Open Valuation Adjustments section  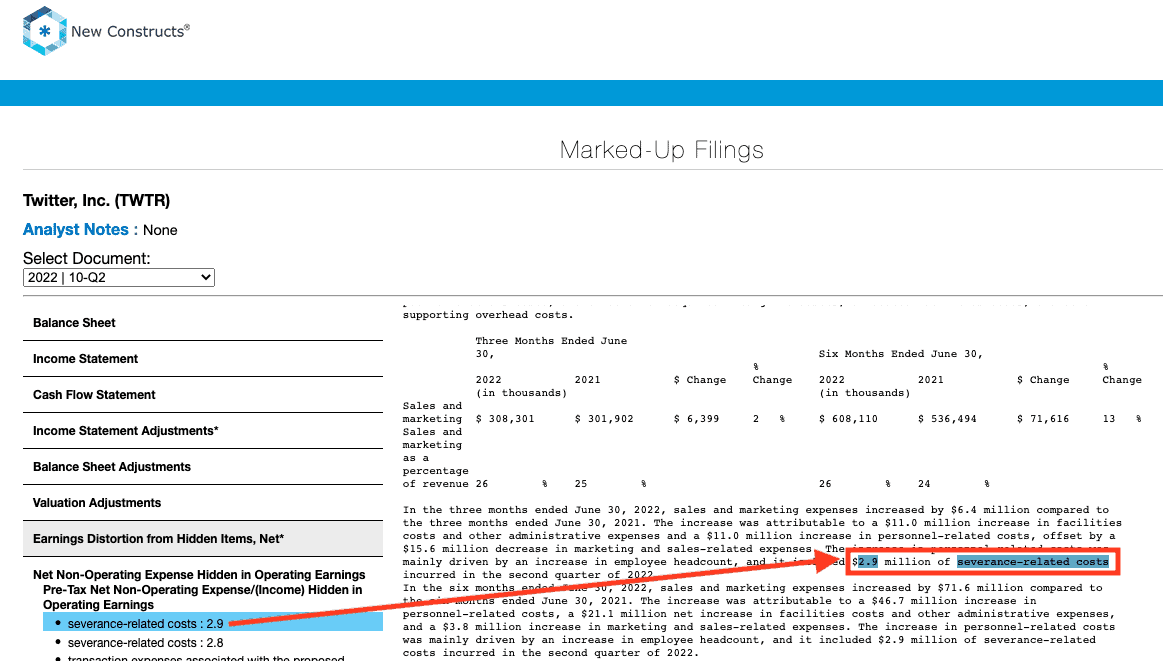coord(203,503)
